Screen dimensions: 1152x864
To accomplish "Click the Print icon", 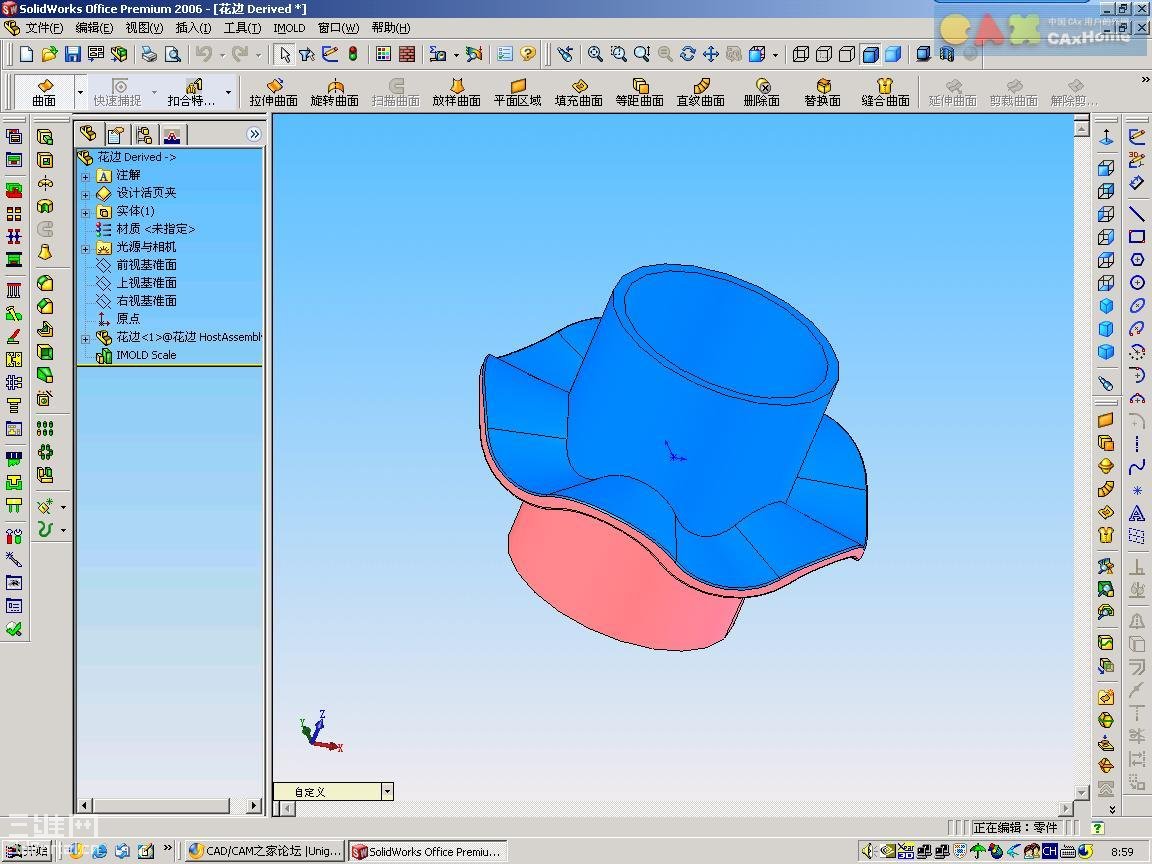I will pyautogui.click(x=149, y=54).
